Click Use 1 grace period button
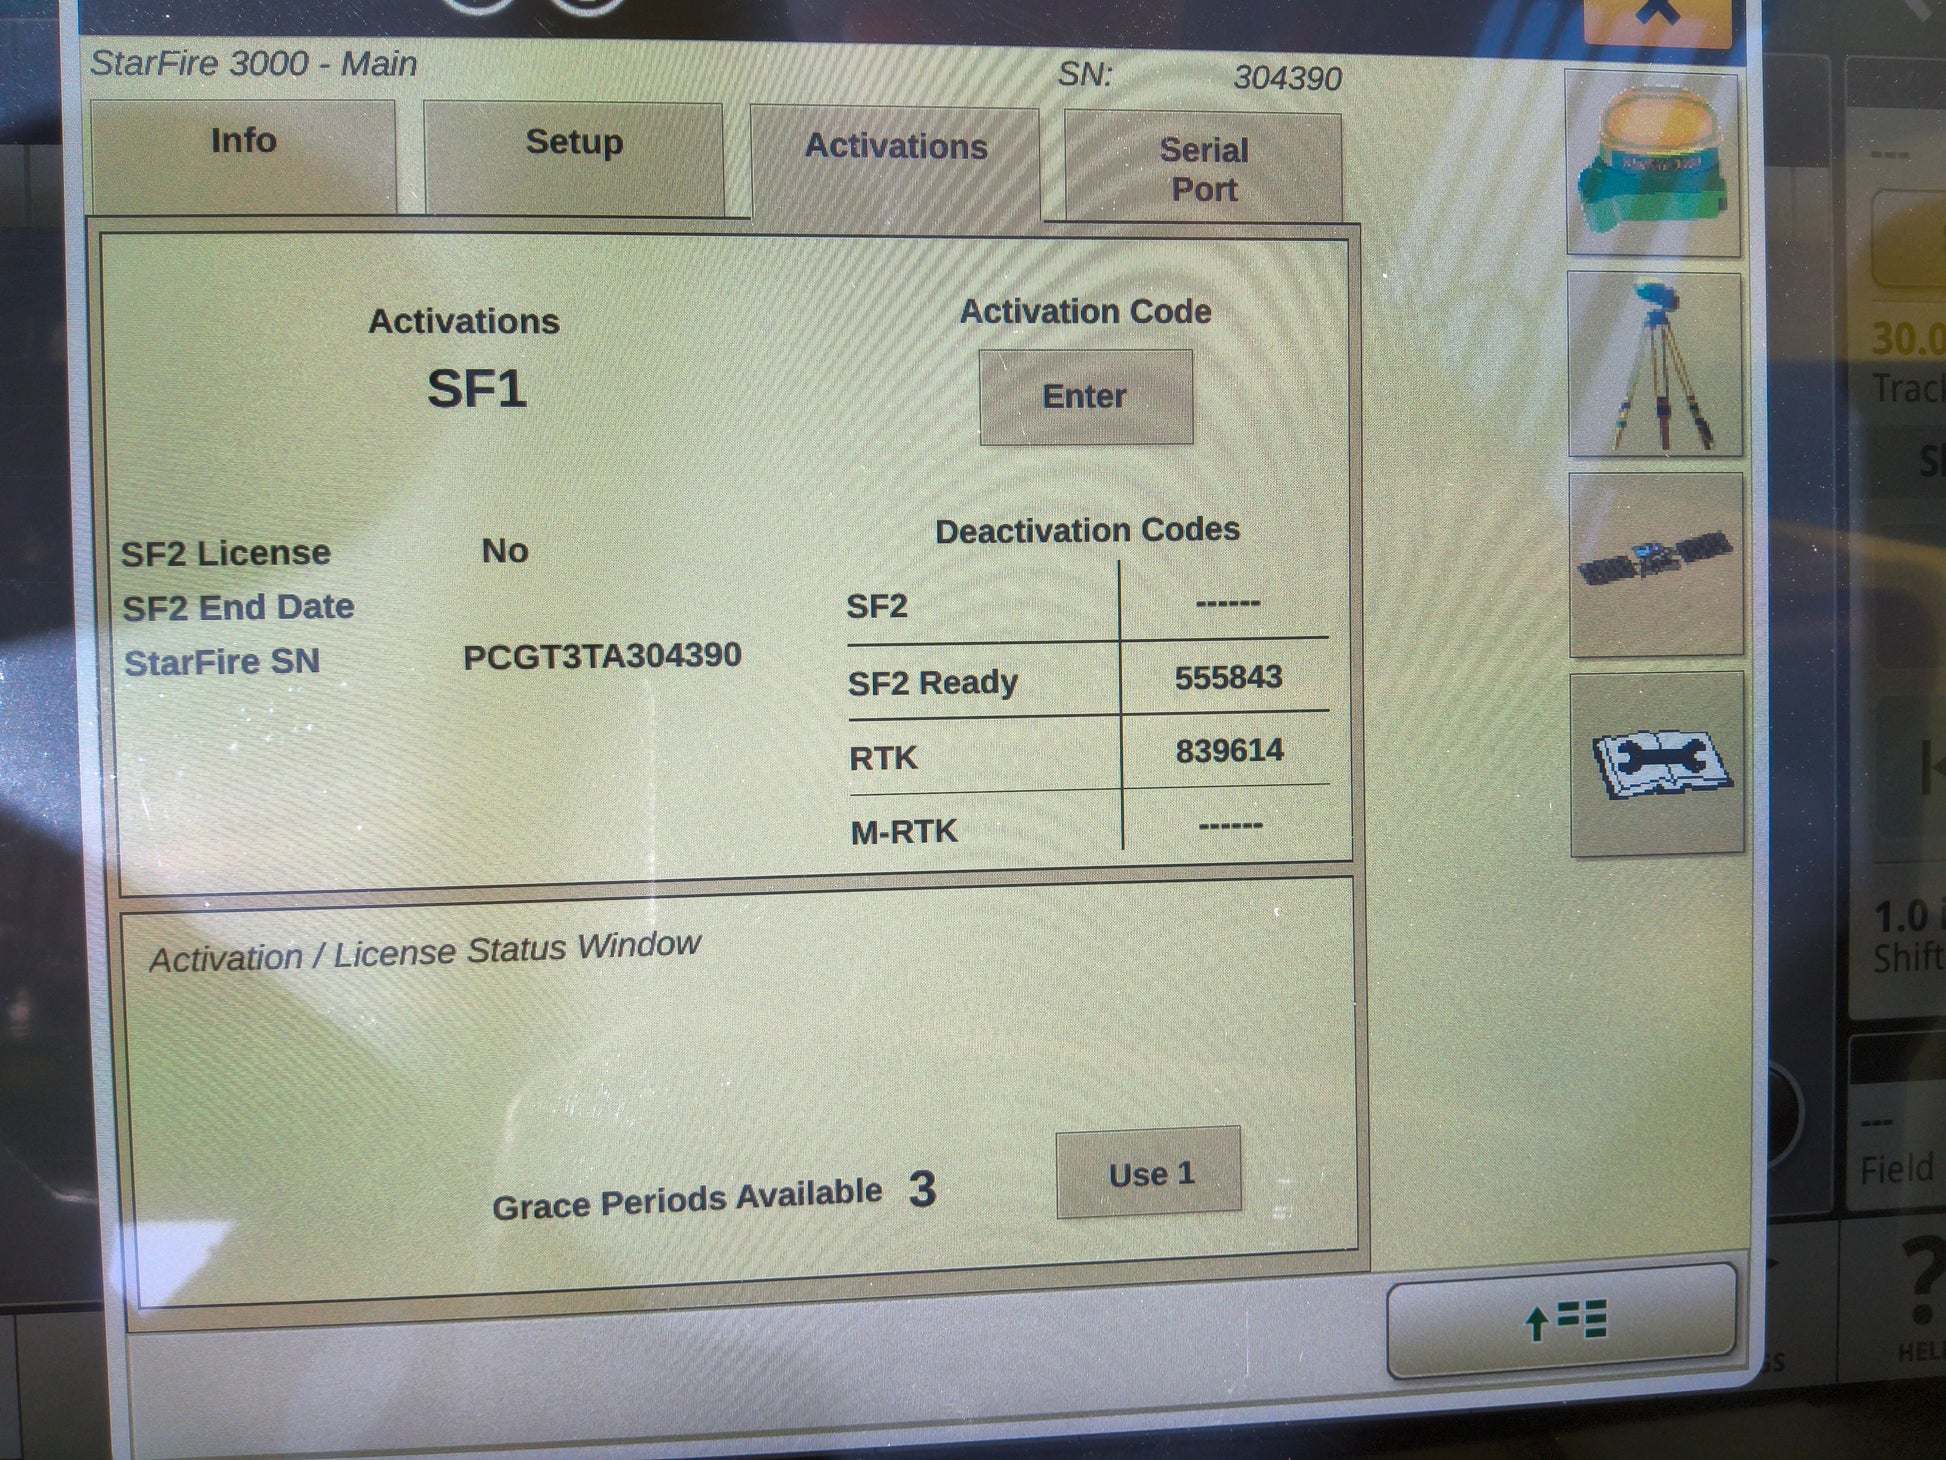Image resolution: width=1946 pixels, height=1460 pixels. pyautogui.click(x=1150, y=1173)
